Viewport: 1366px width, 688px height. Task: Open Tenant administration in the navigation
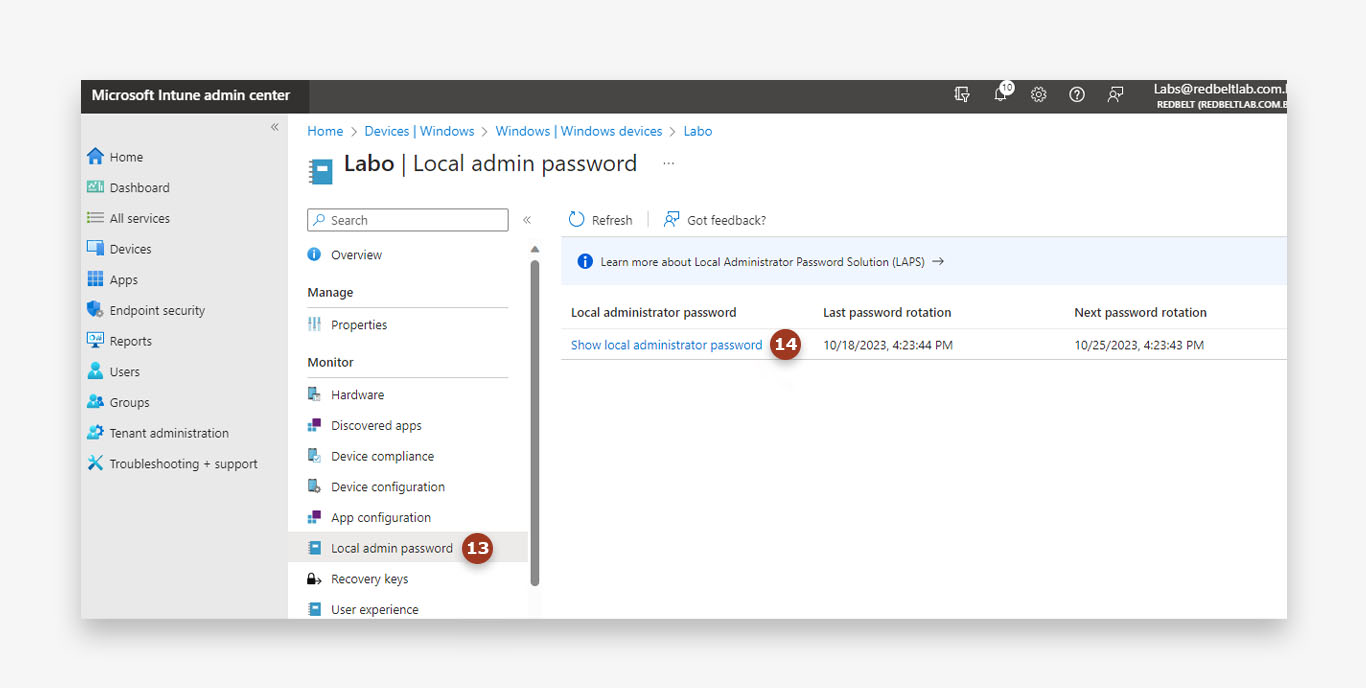point(169,434)
